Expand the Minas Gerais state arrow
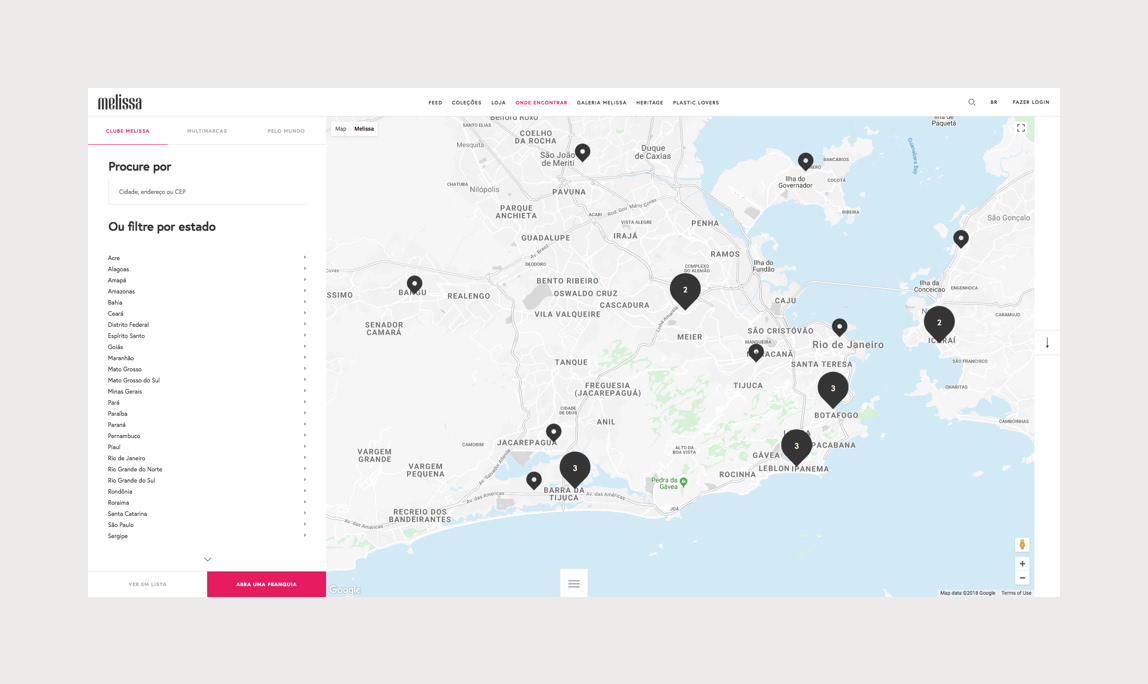Viewport: 1148px width, 684px height. (x=305, y=391)
